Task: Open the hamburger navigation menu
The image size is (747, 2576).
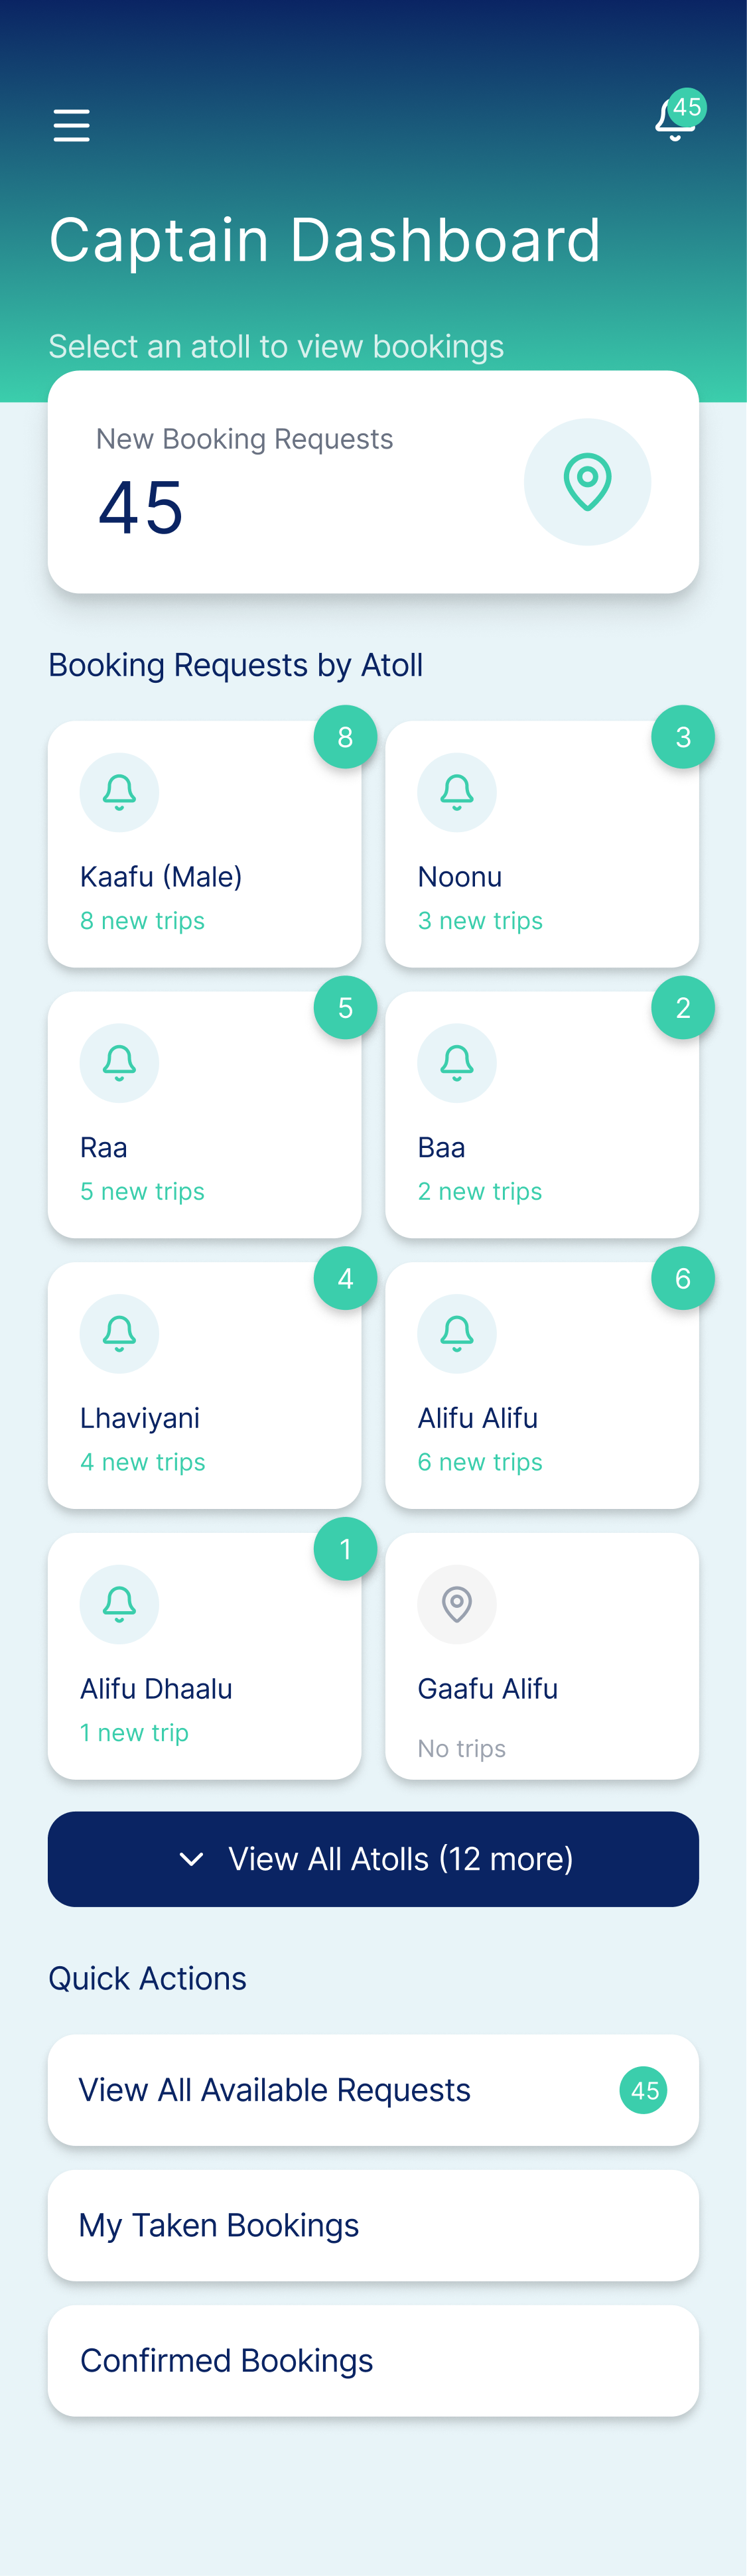Action: coord(70,125)
